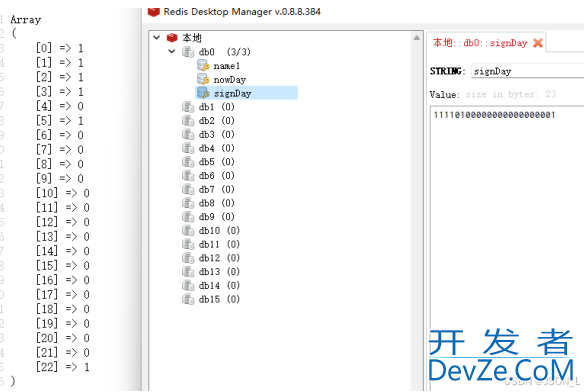Click the db0 (3/3) label text
This screenshot has height=392, width=584.
tap(225, 52)
